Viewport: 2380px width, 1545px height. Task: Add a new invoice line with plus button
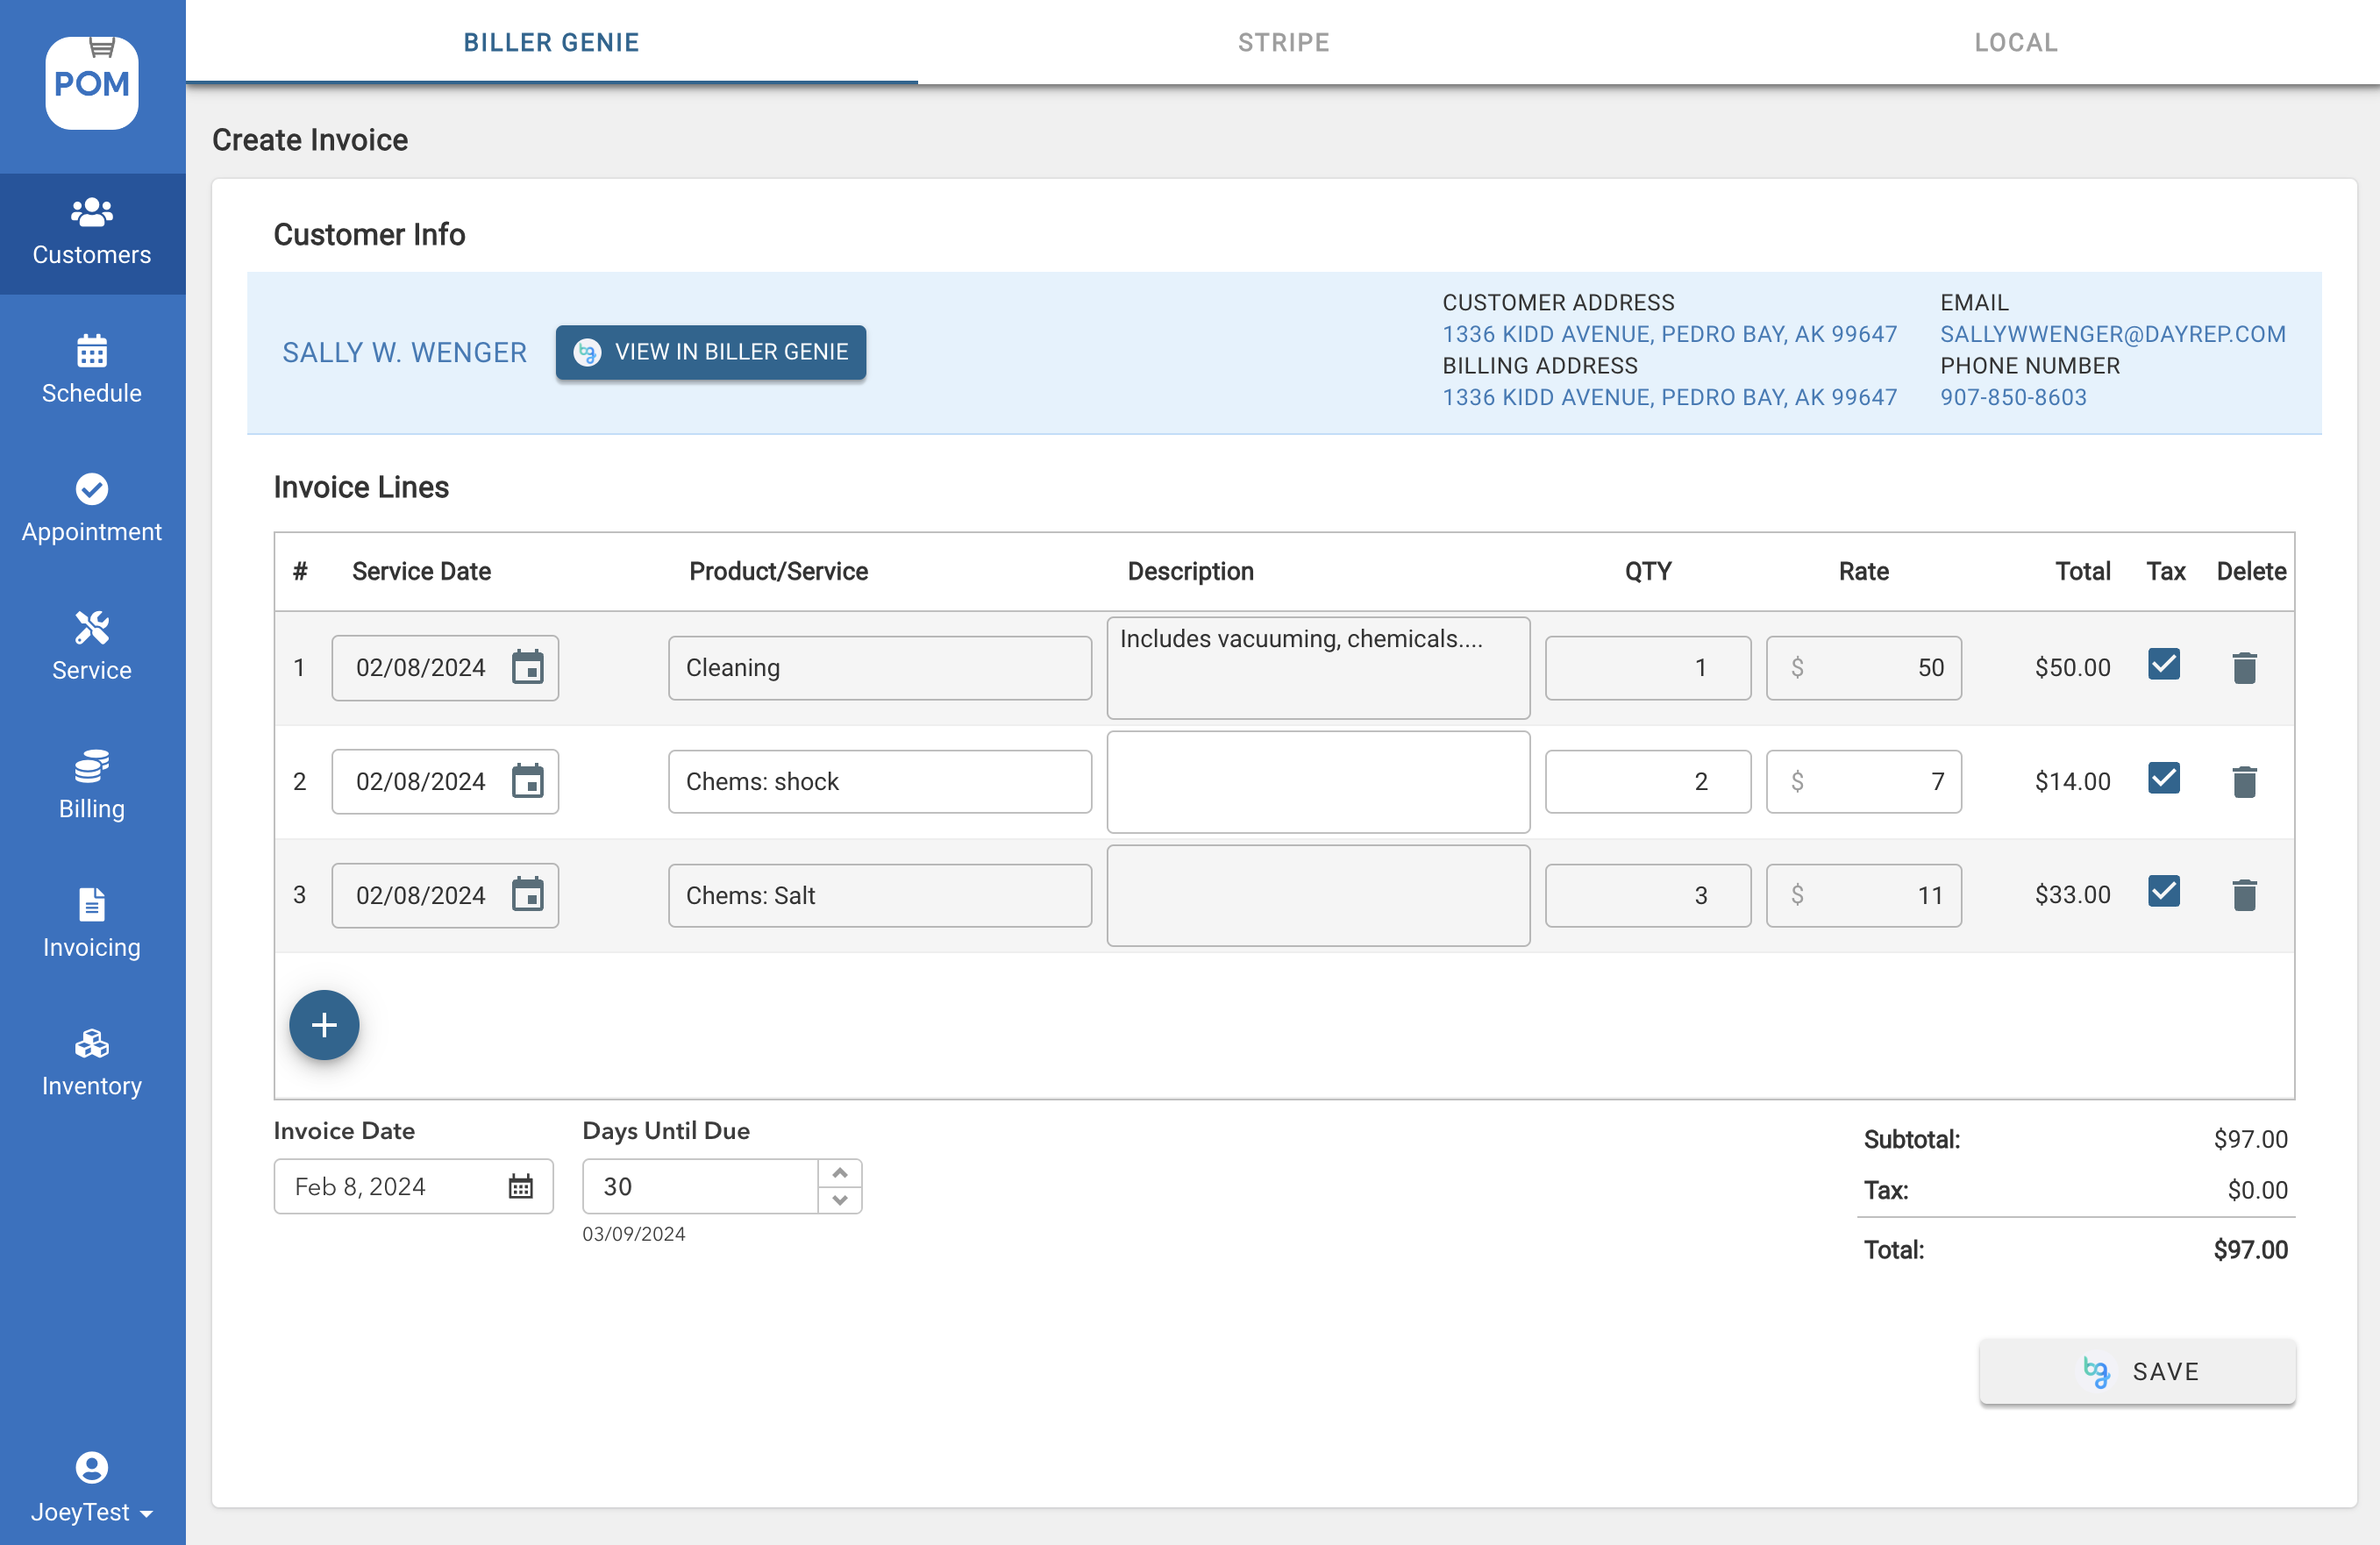click(324, 1025)
